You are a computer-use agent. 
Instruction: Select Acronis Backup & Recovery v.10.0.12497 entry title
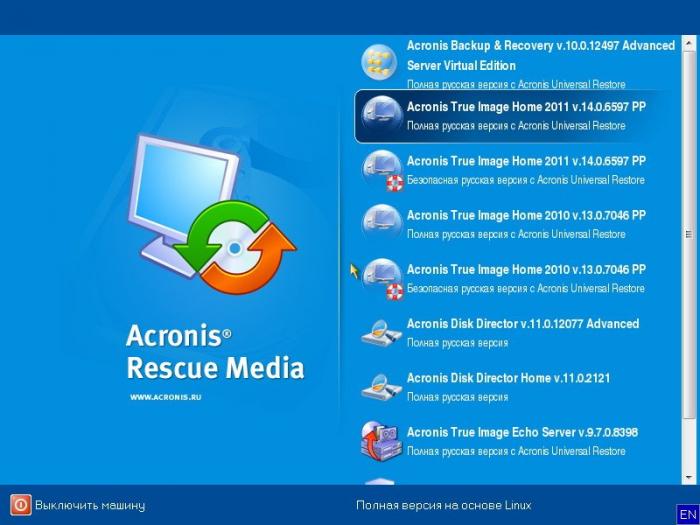click(x=541, y=55)
